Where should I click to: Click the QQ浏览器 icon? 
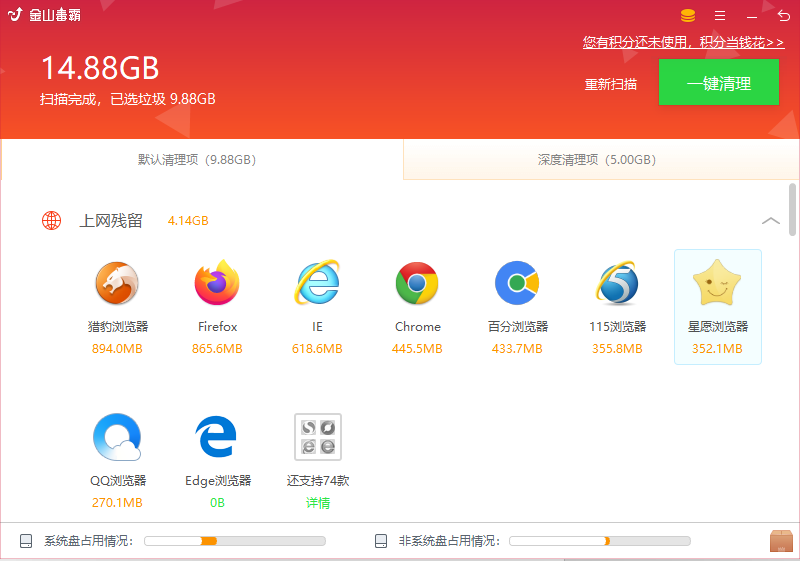tap(117, 437)
